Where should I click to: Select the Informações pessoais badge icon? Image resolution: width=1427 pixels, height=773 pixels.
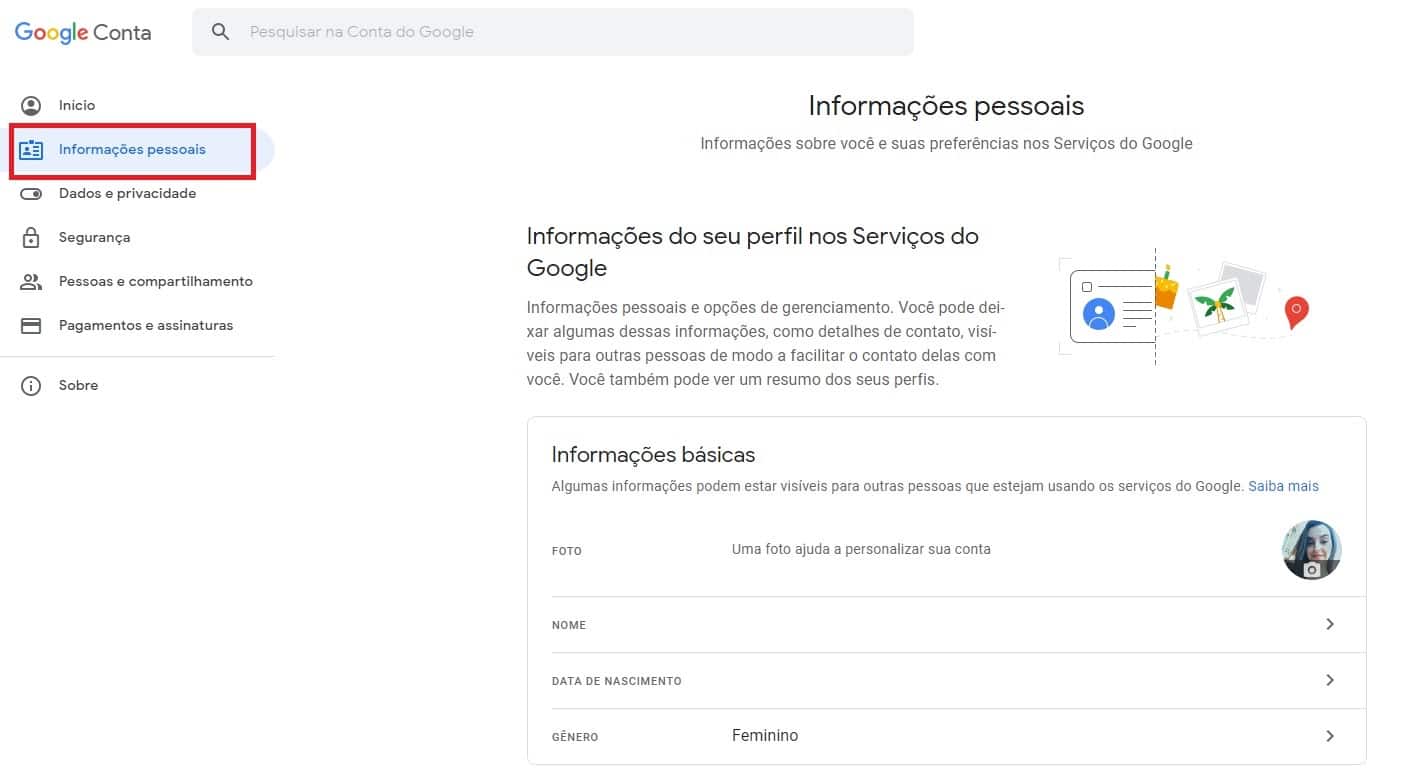click(x=31, y=149)
